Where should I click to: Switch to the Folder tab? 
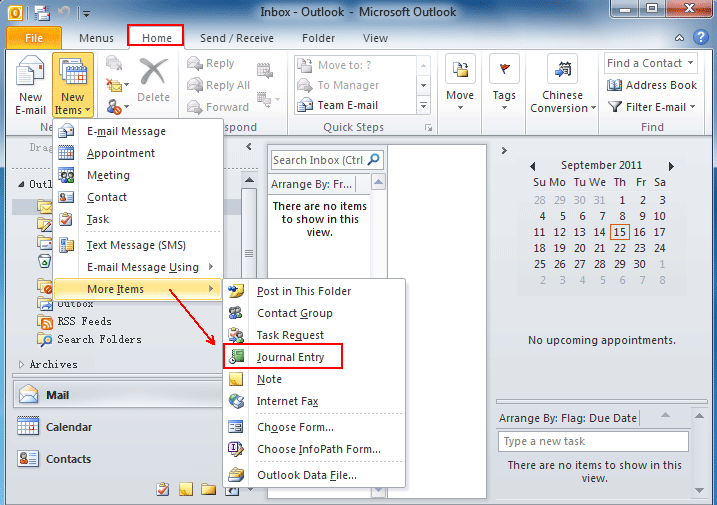(318, 38)
